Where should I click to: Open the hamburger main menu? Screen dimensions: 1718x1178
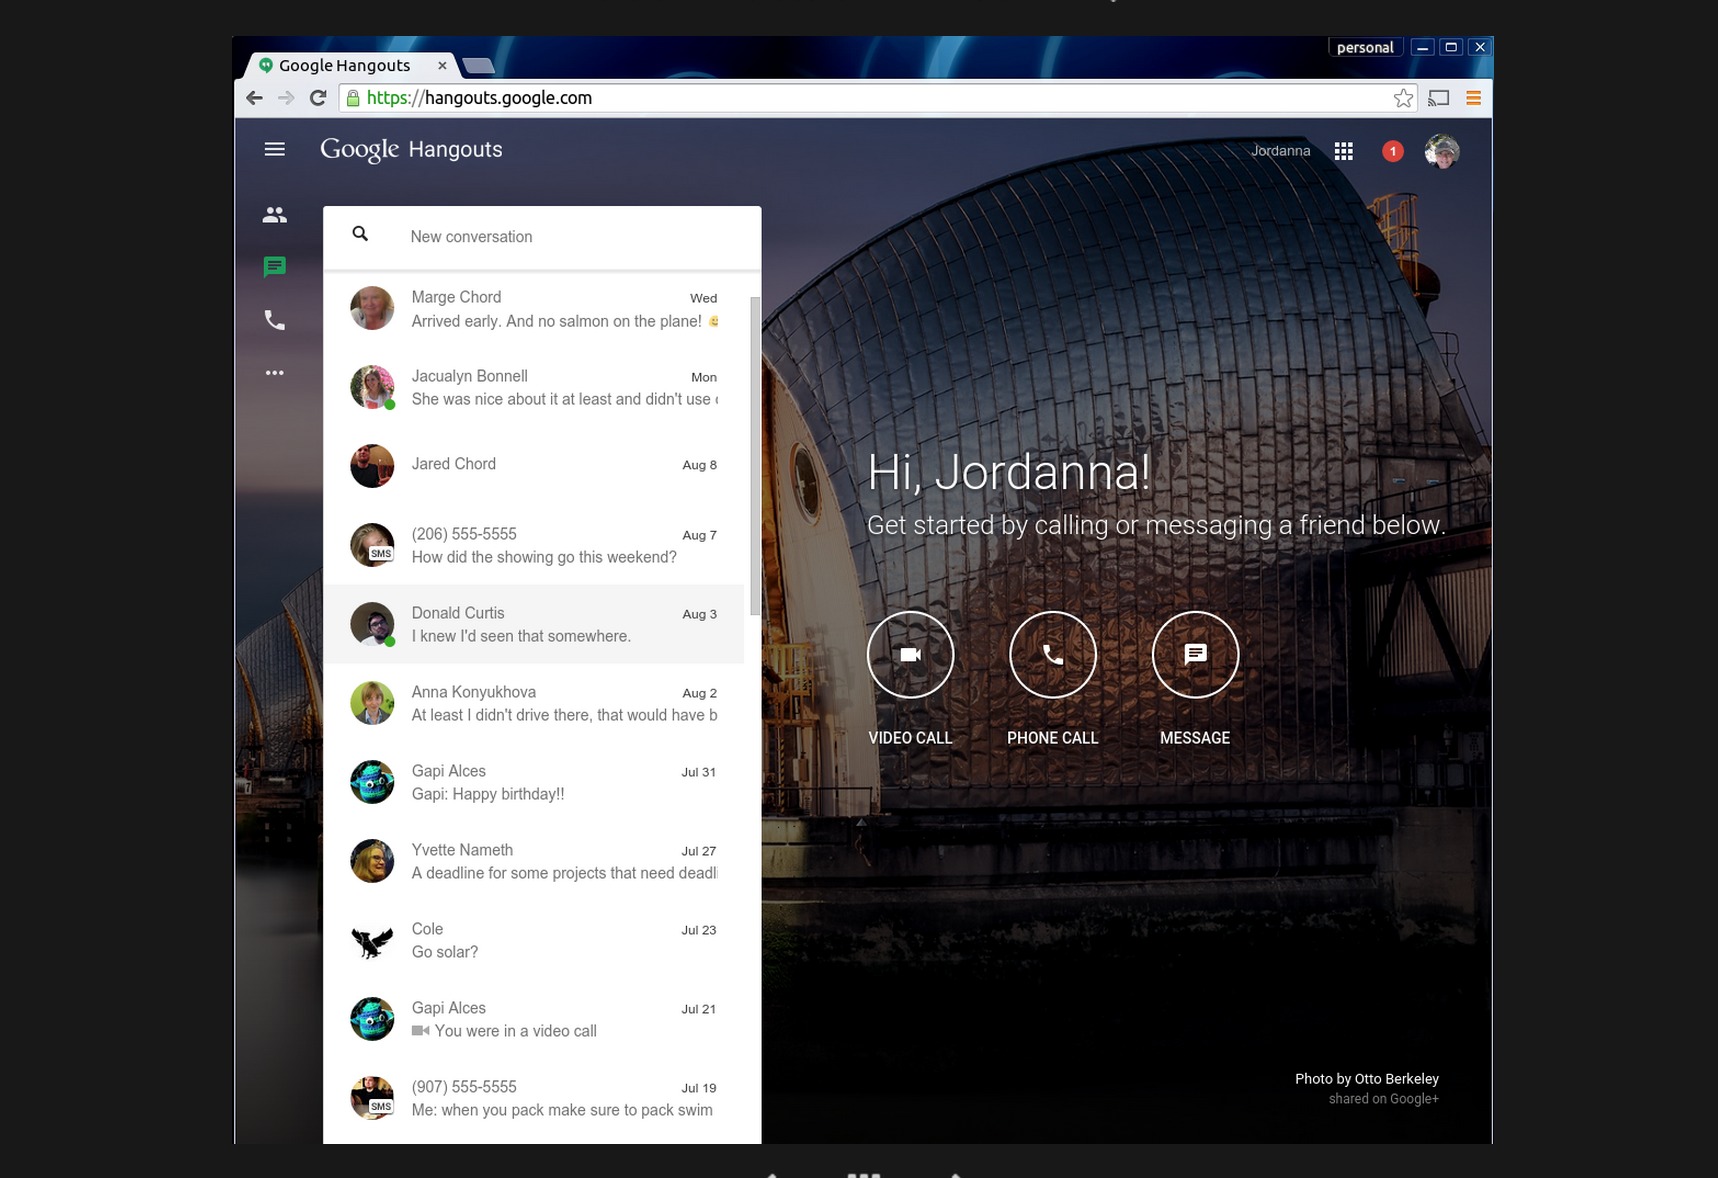275,149
